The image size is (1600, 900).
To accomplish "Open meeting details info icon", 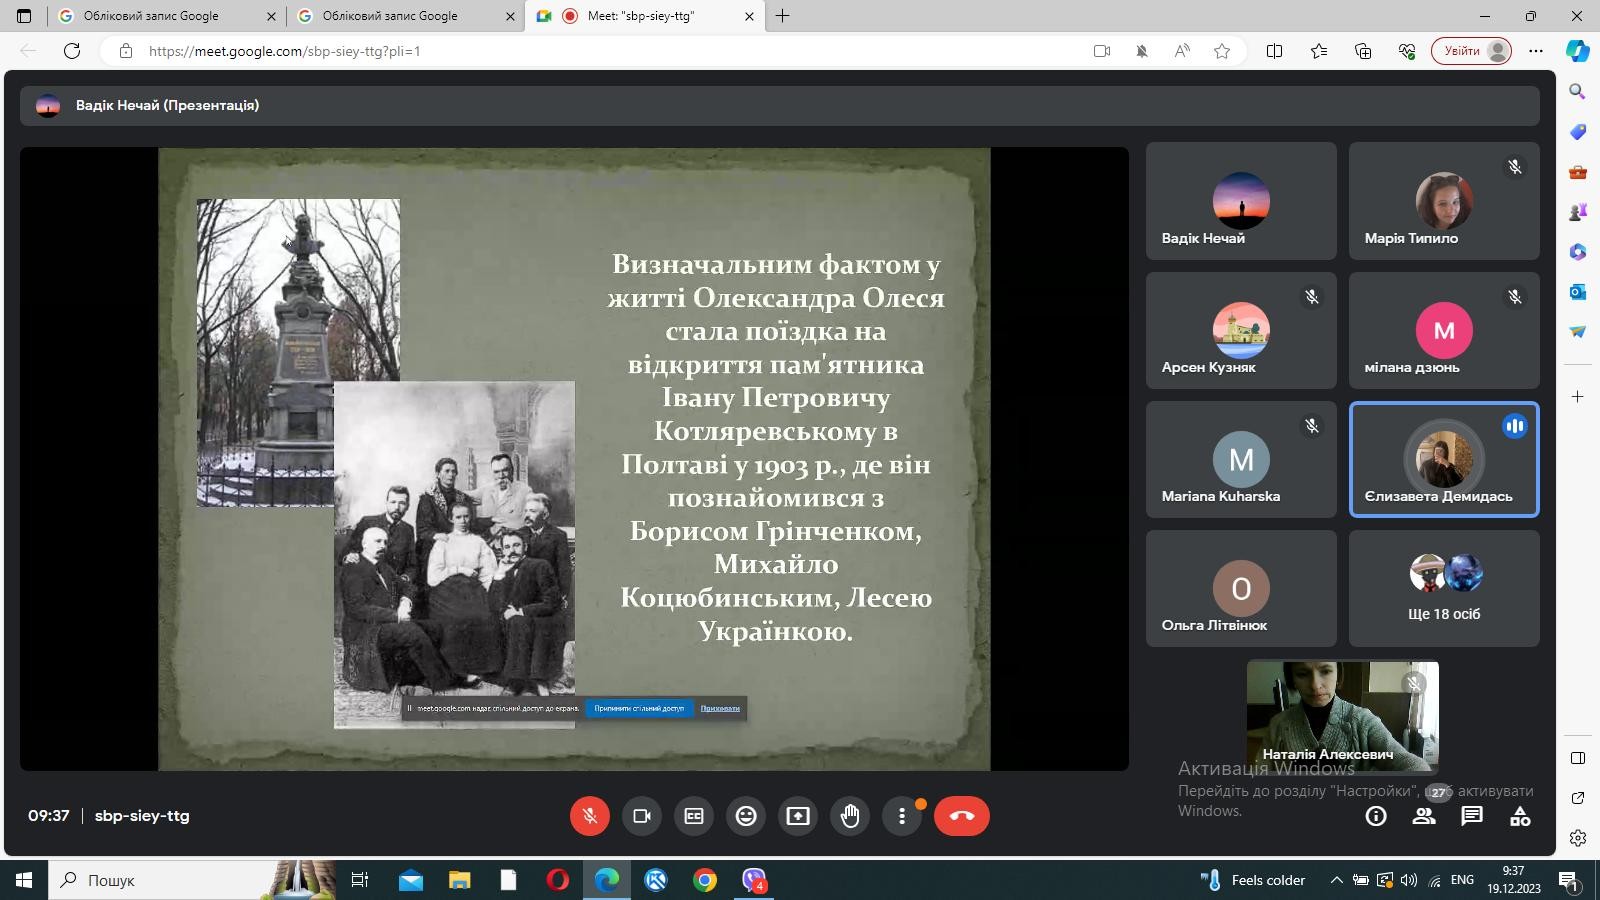I will [1376, 816].
